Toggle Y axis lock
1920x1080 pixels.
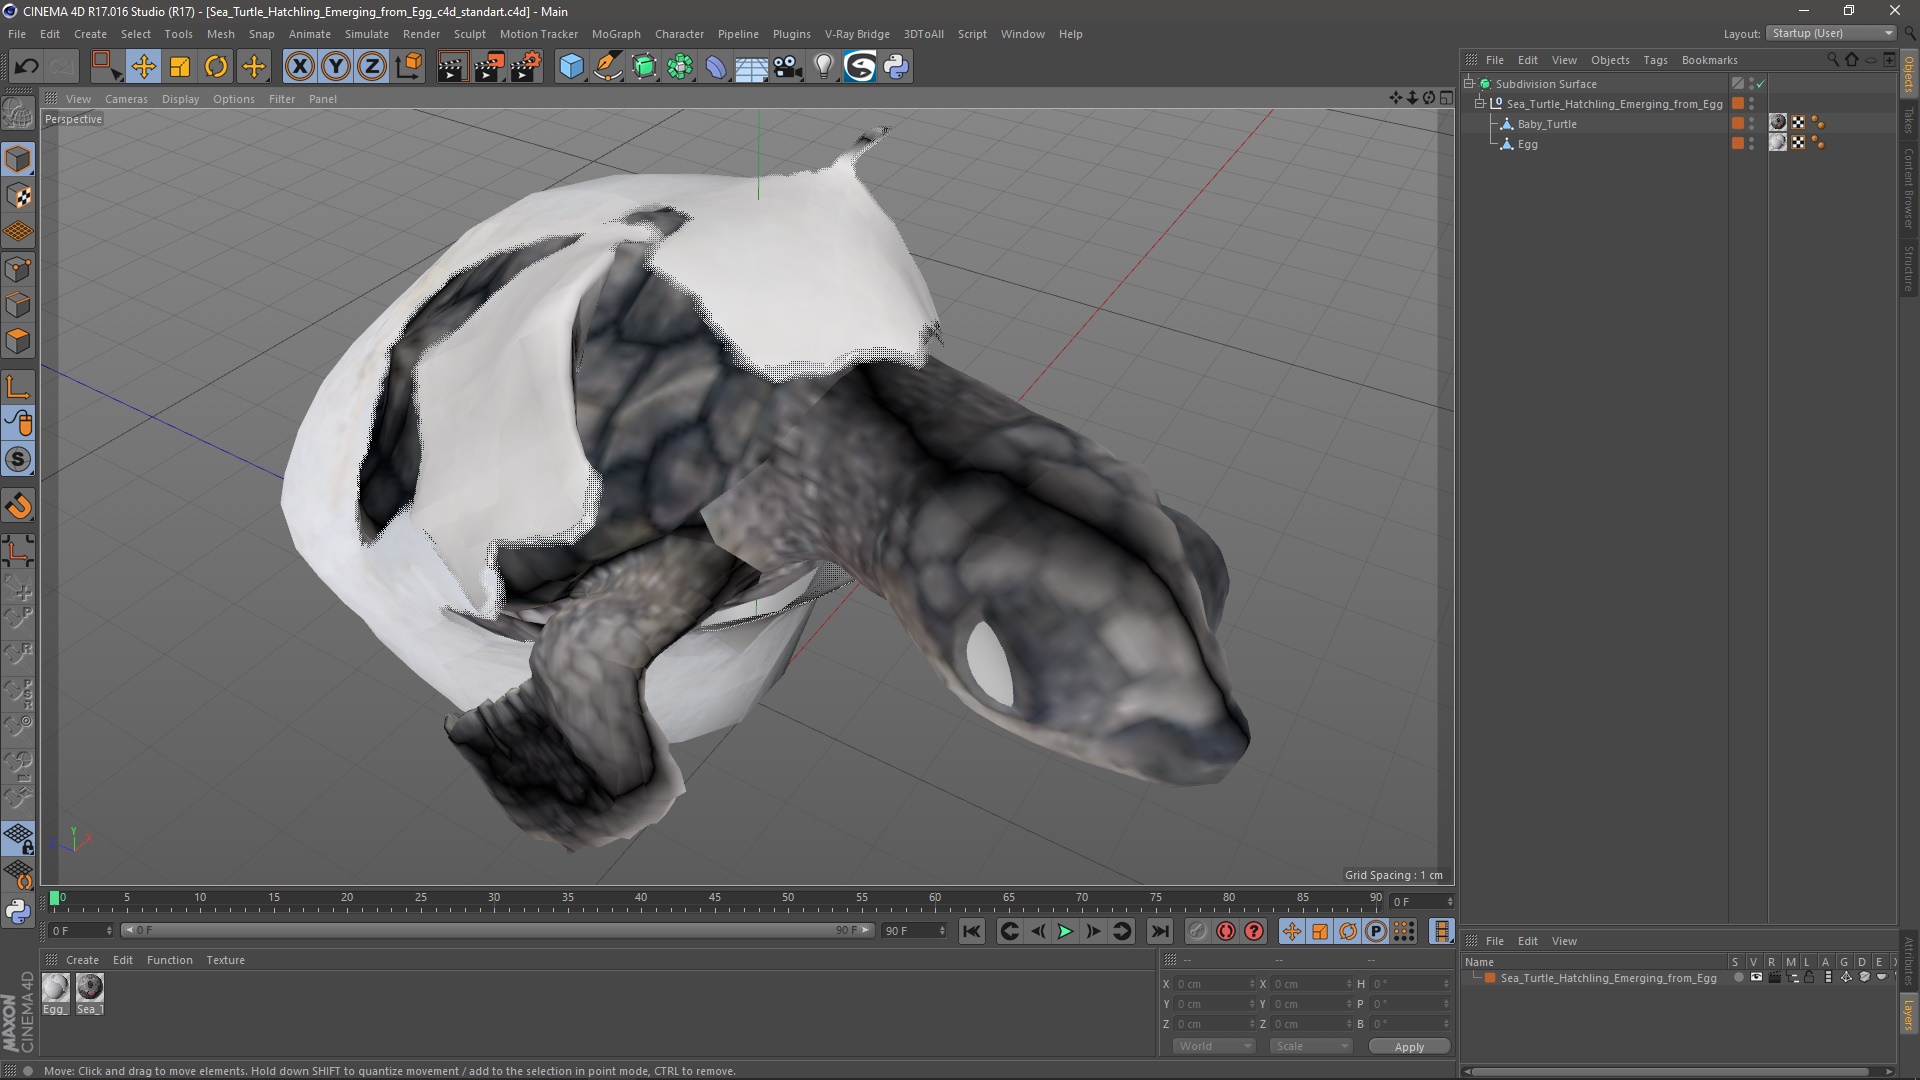click(x=336, y=67)
